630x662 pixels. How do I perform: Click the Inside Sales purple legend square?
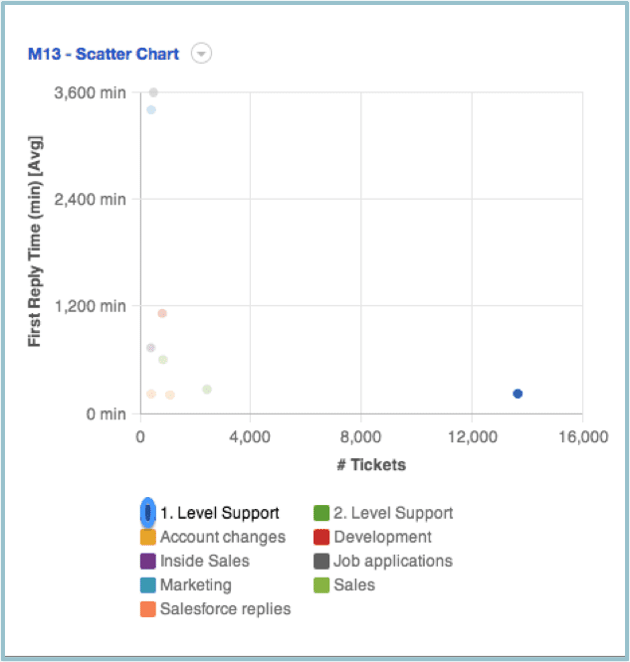tap(148, 561)
